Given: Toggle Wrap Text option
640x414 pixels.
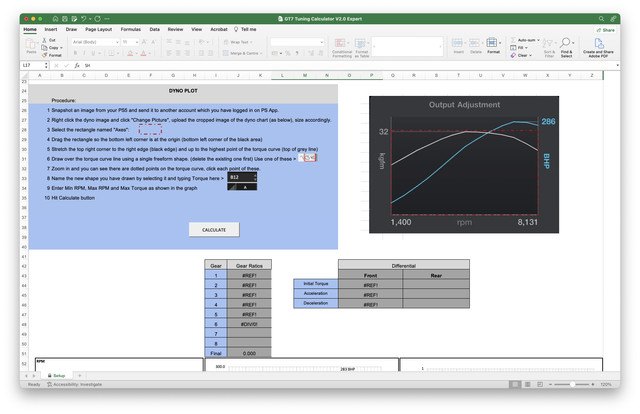Looking at the screenshot, I should tap(238, 42).
